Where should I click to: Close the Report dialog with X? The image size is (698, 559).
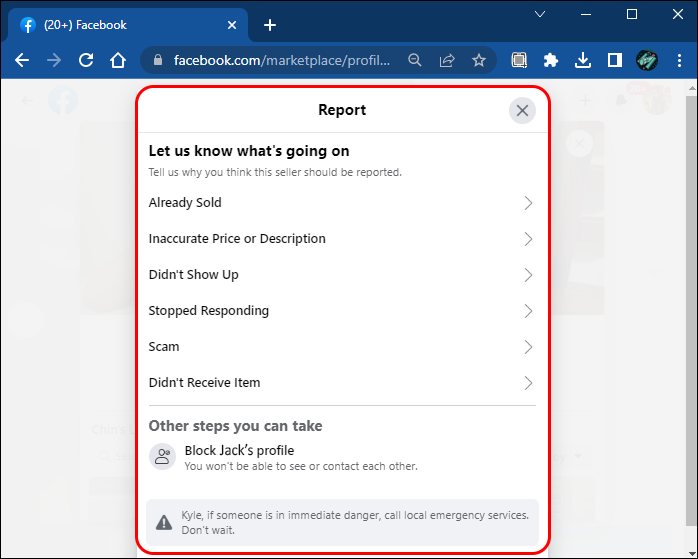521,111
